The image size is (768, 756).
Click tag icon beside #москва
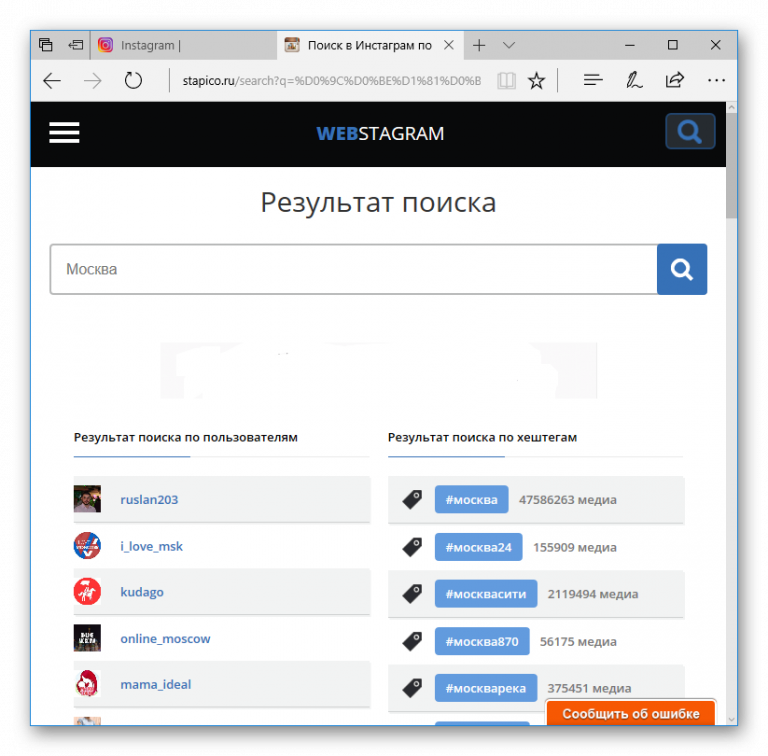[412, 499]
